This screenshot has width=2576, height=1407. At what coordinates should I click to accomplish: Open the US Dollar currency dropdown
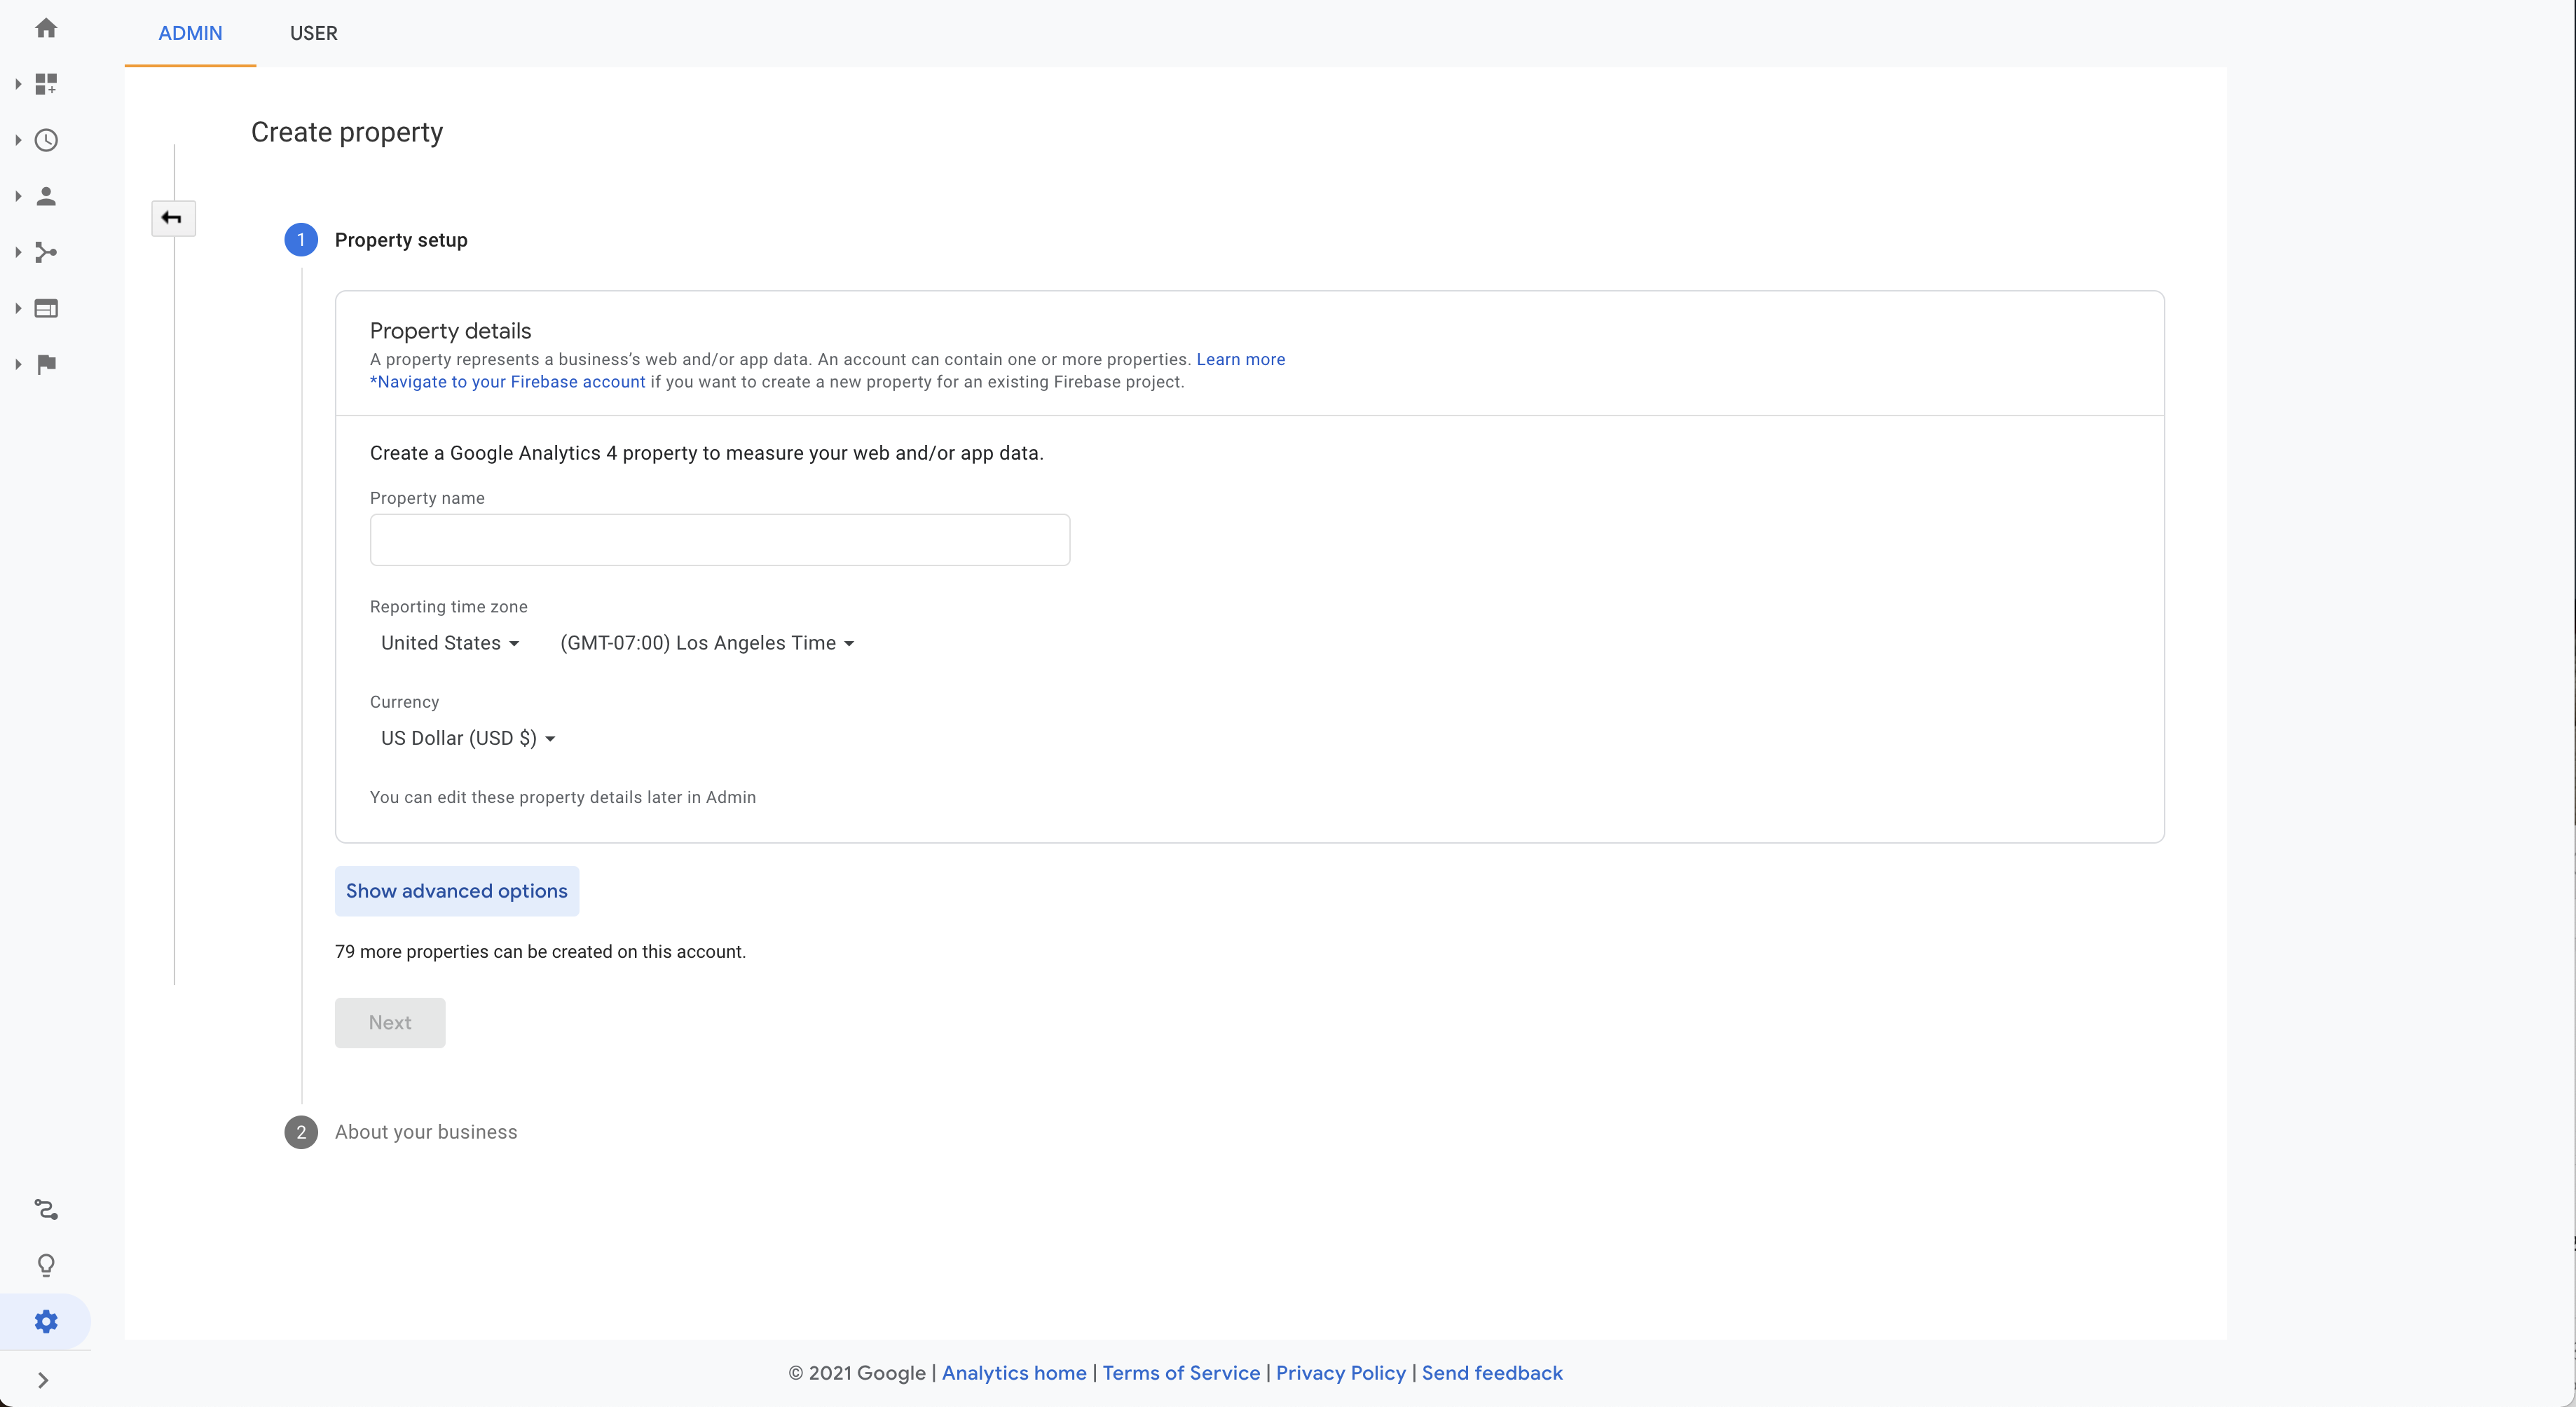coord(466,738)
